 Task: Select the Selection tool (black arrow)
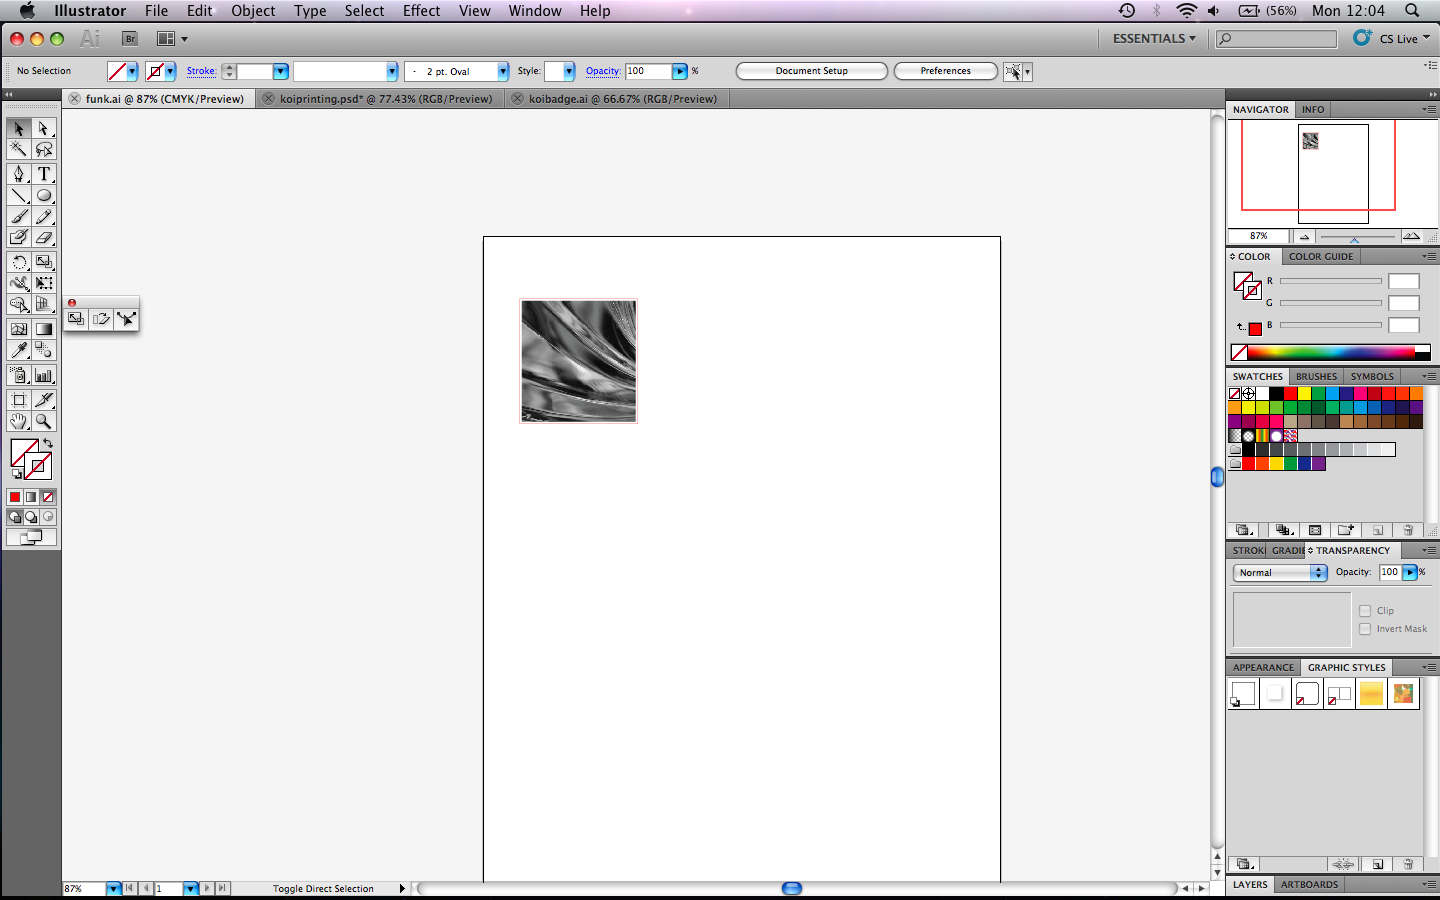coord(18,128)
